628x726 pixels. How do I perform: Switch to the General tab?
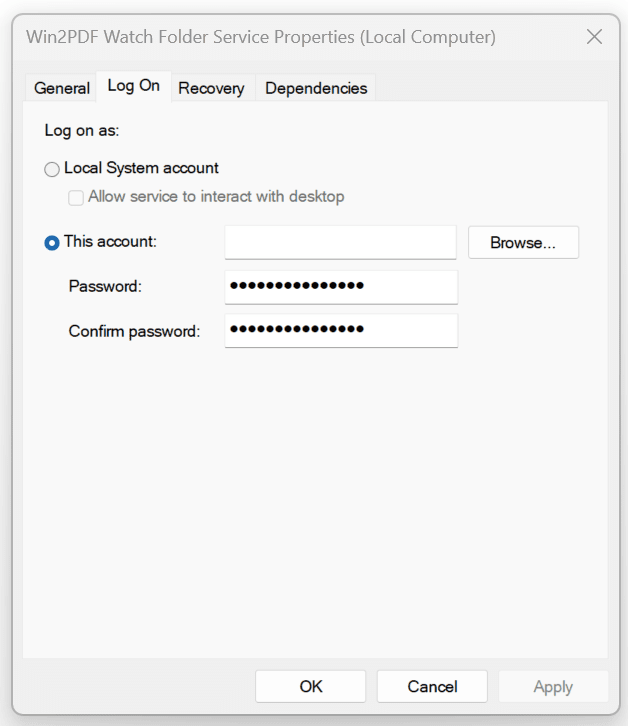click(x=62, y=88)
